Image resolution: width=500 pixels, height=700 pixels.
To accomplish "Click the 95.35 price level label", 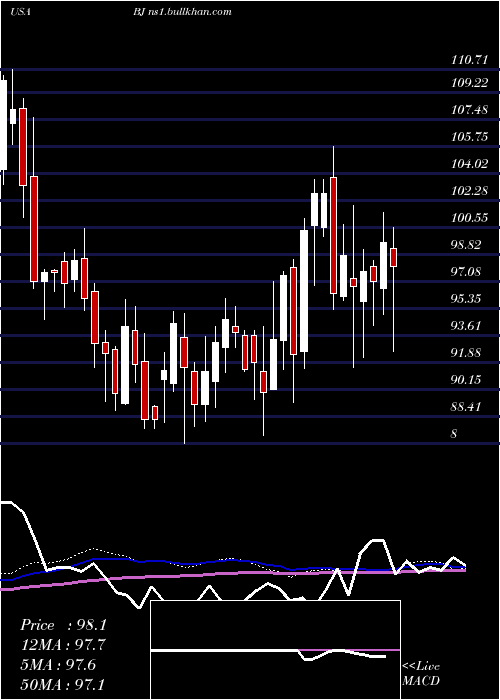I will (x=466, y=299).
